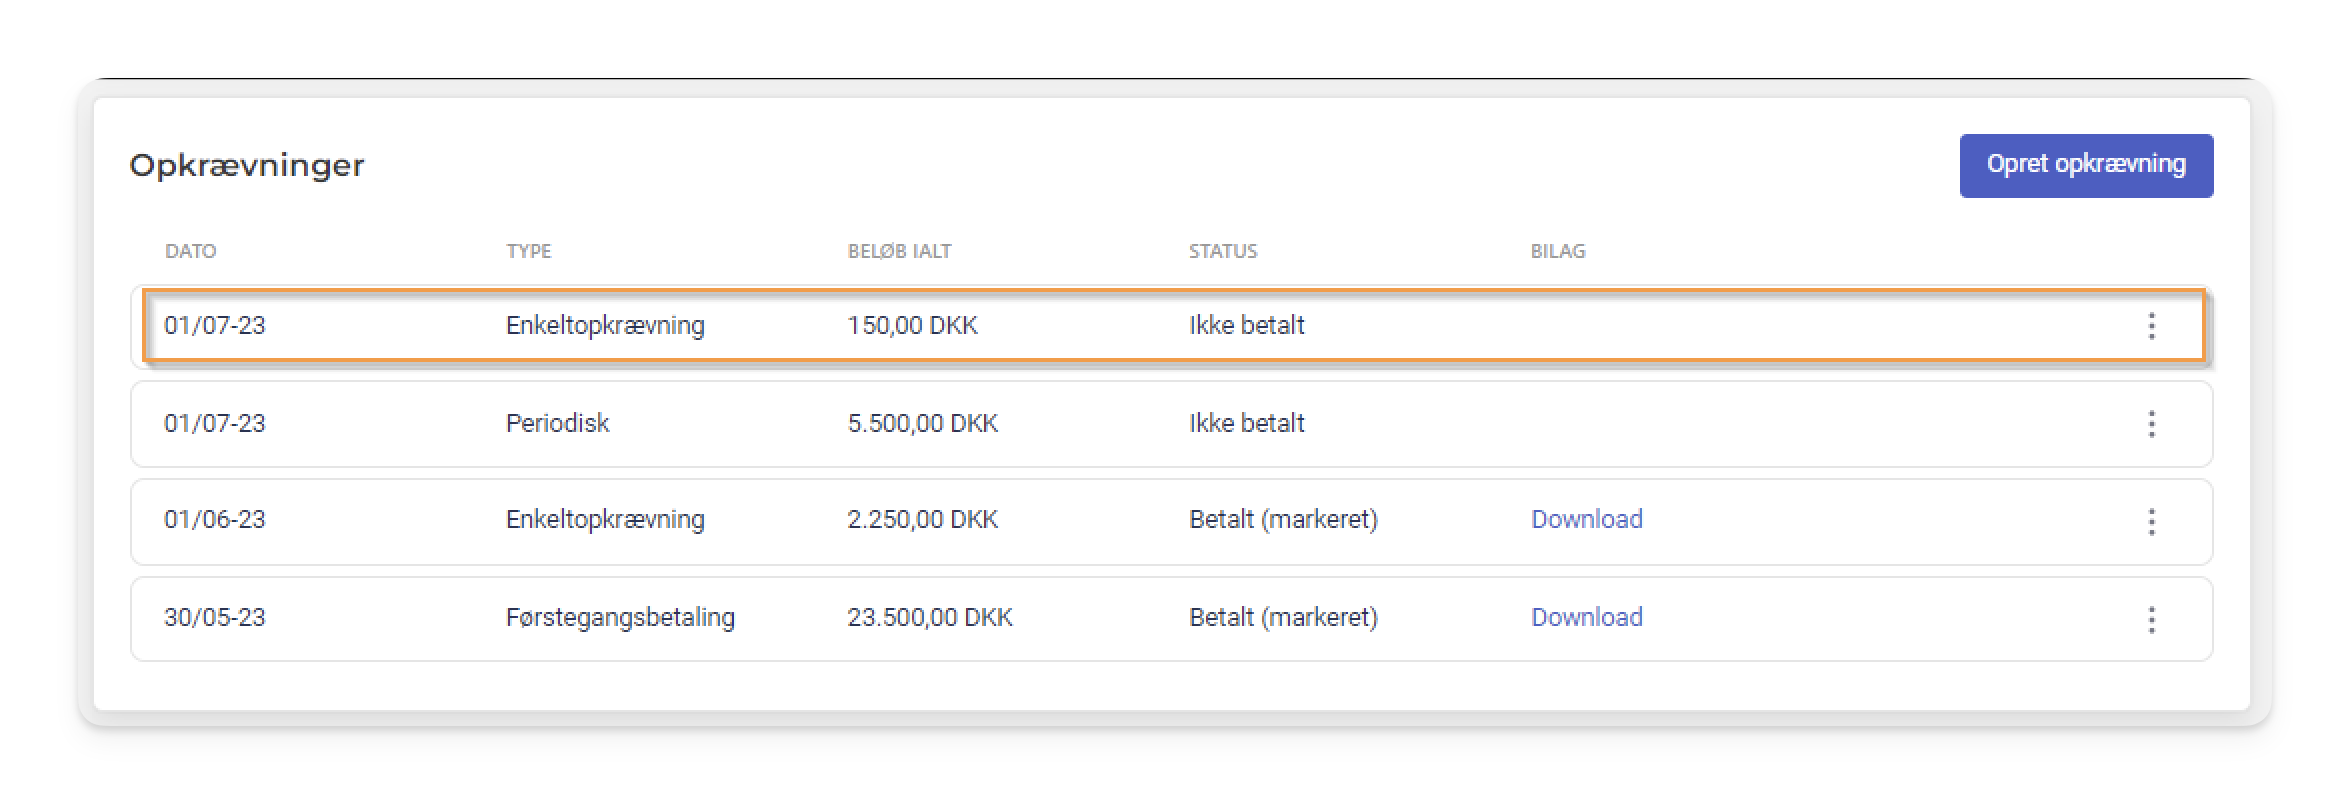Screen dimensions: 2350x804
Task: Click the 23.500,00 DKK amount
Action: tap(930, 617)
